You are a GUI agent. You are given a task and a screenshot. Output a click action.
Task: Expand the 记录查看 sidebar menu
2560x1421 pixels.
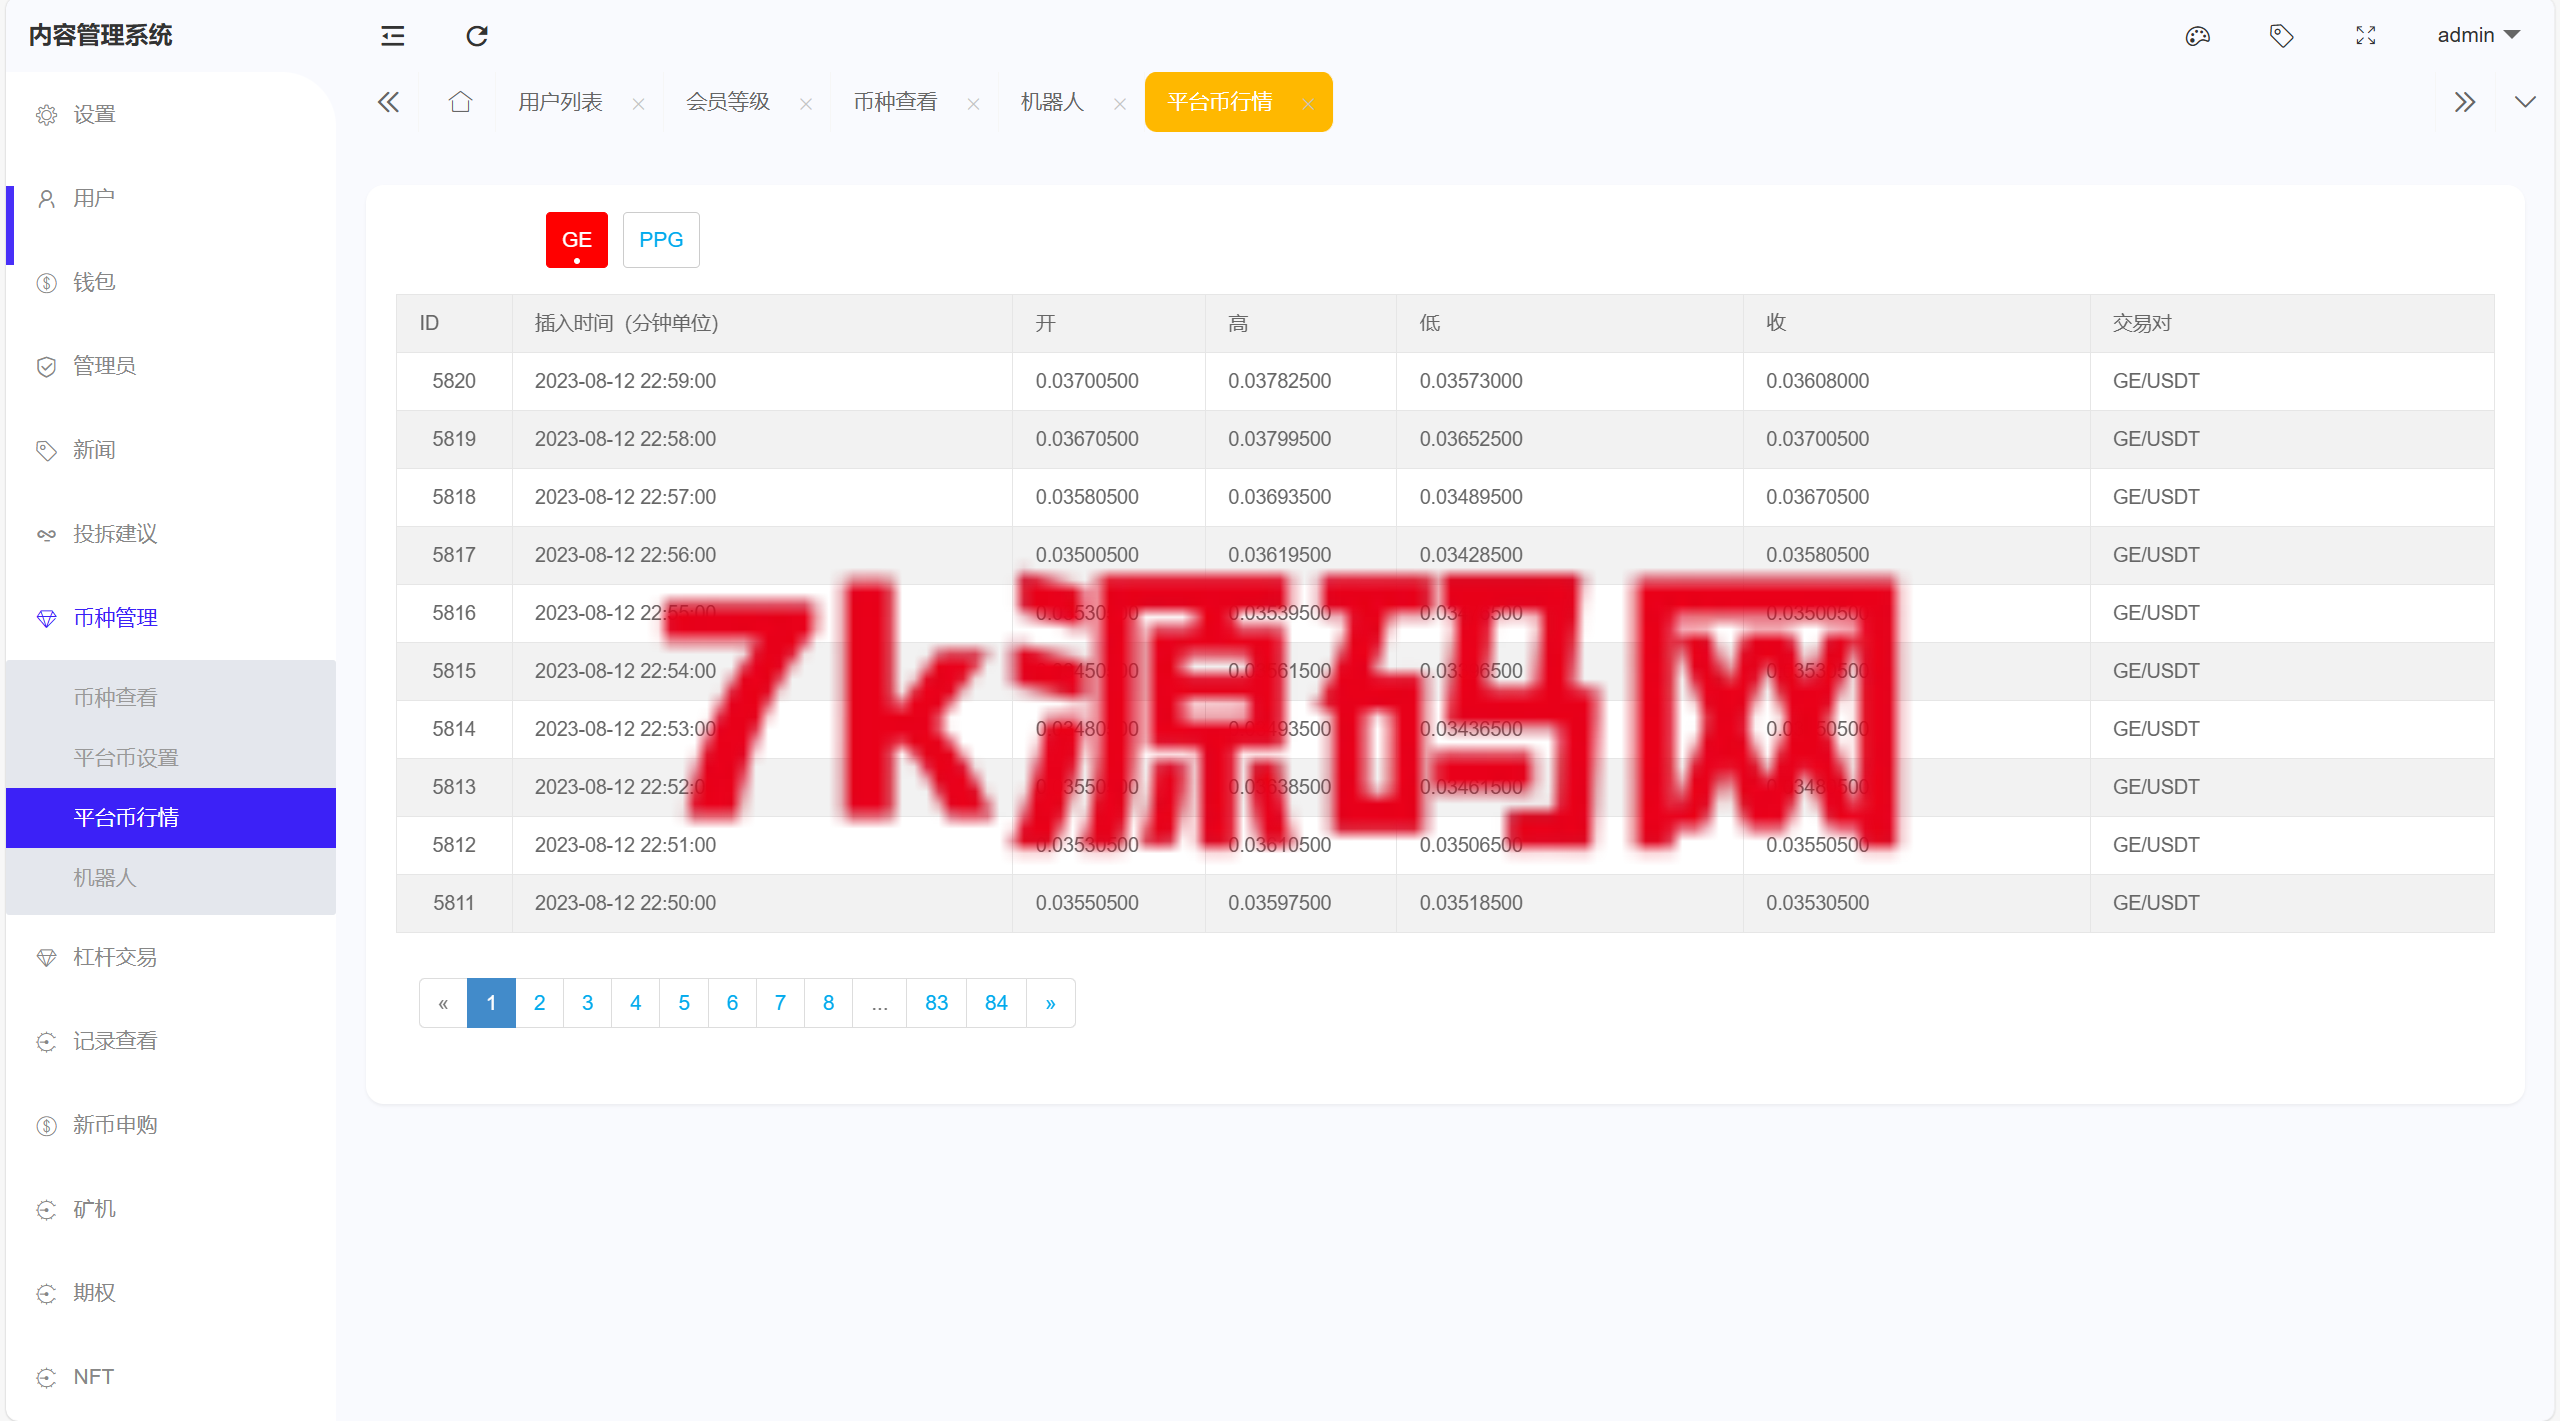[x=171, y=1042]
